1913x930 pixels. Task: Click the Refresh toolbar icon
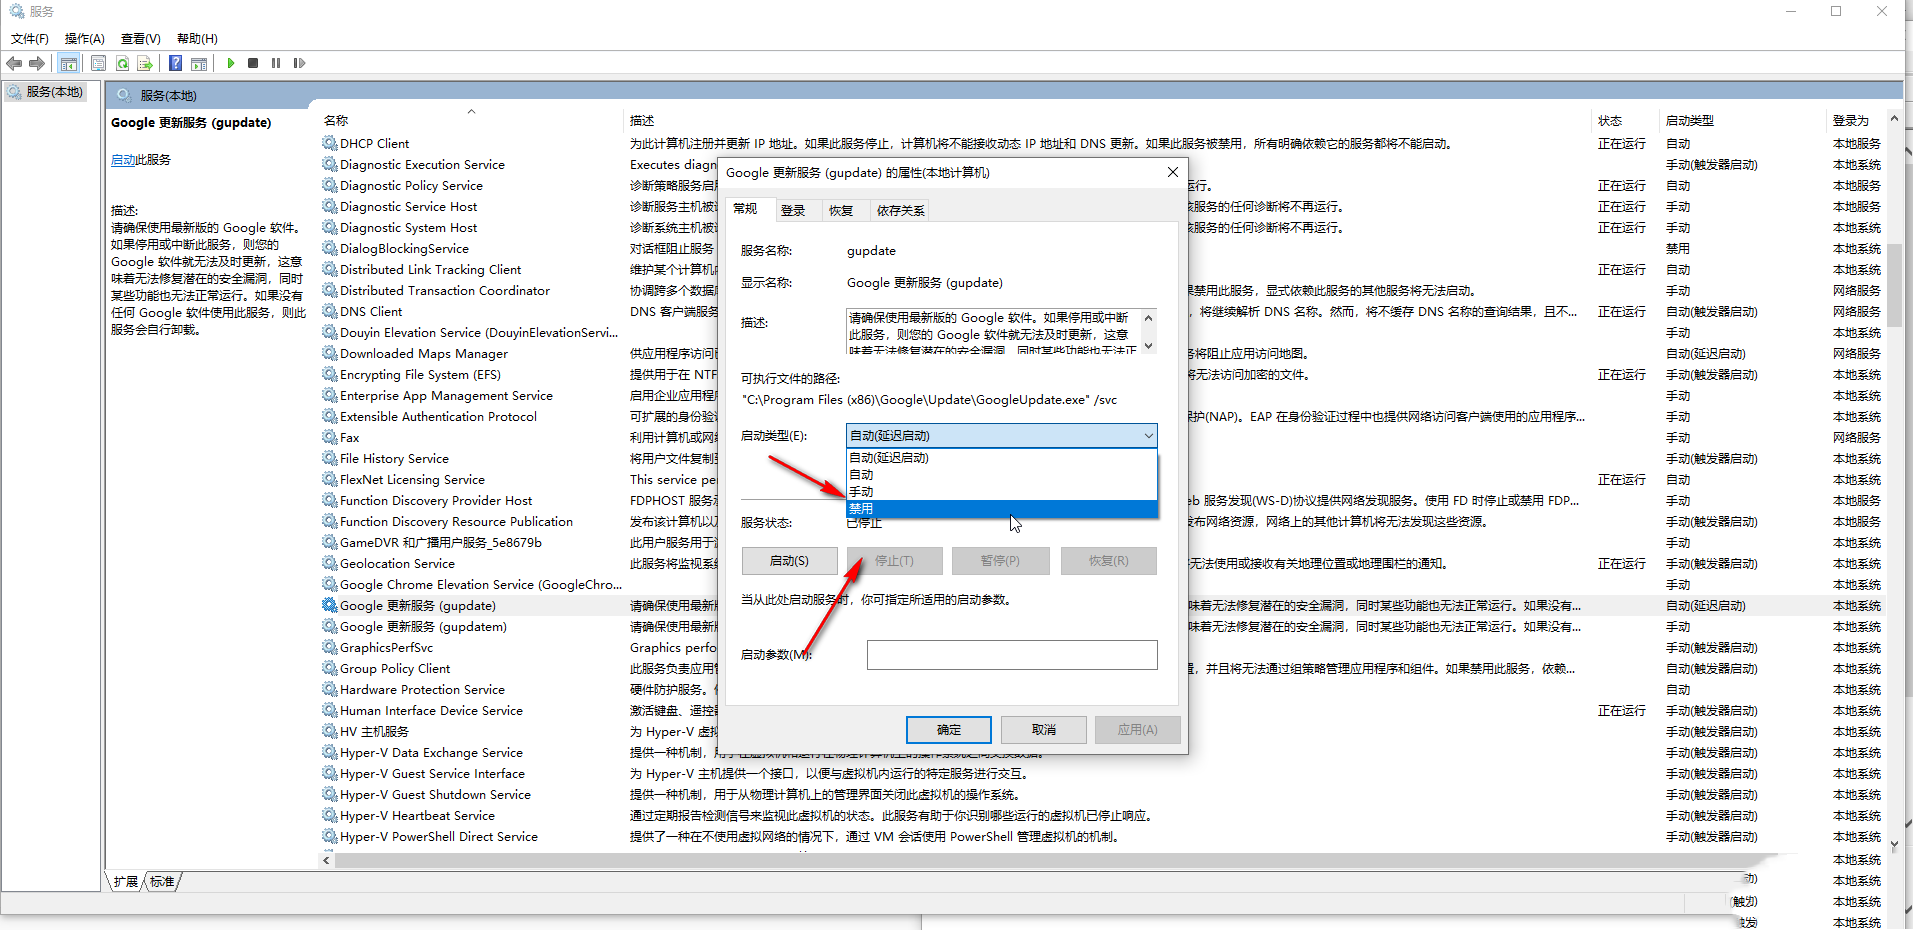pos(122,64)
